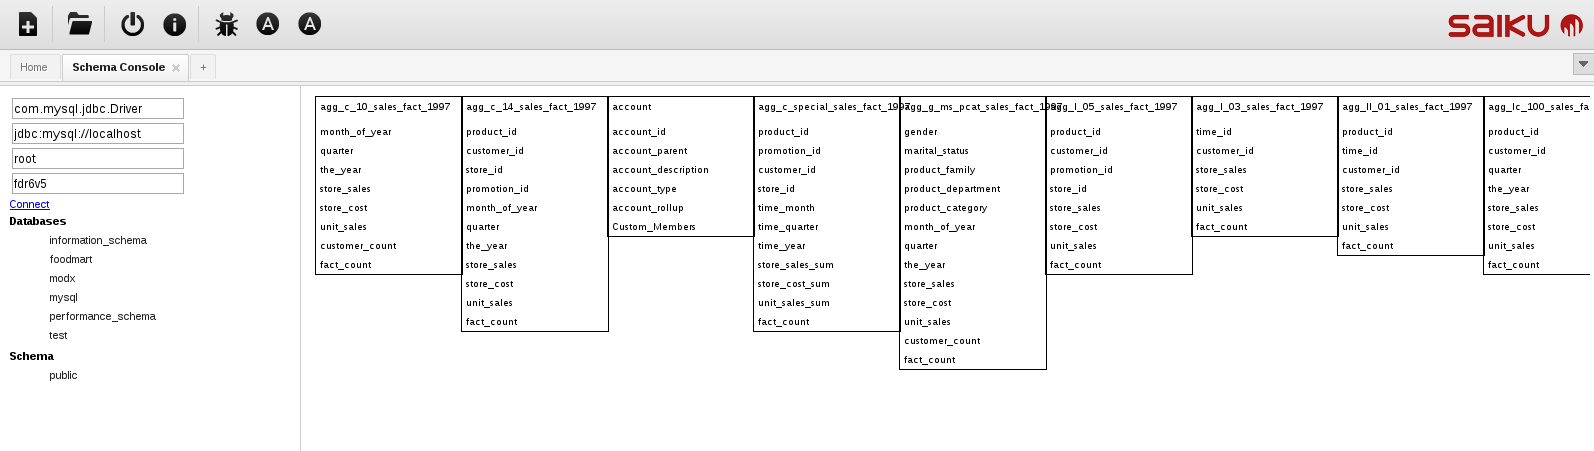Screen dimensions: 1594x451
Task: Click account_type column
Action: click(x=644, y=189)
